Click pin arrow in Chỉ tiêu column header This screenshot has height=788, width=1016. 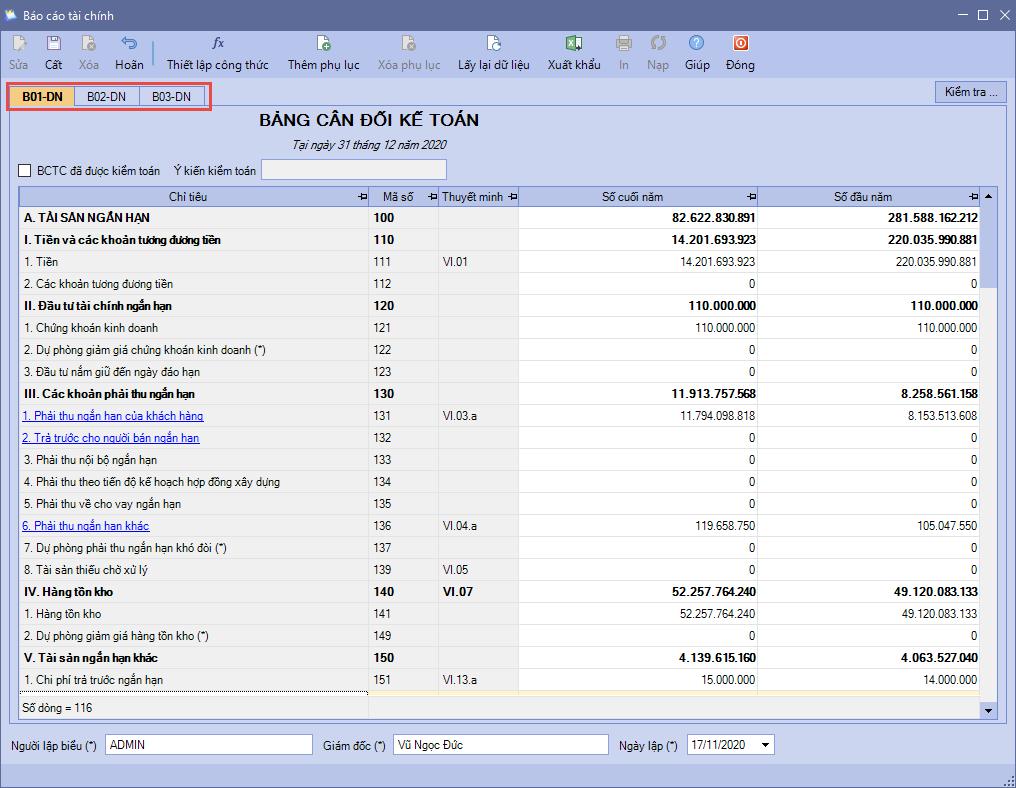point(362,197)
